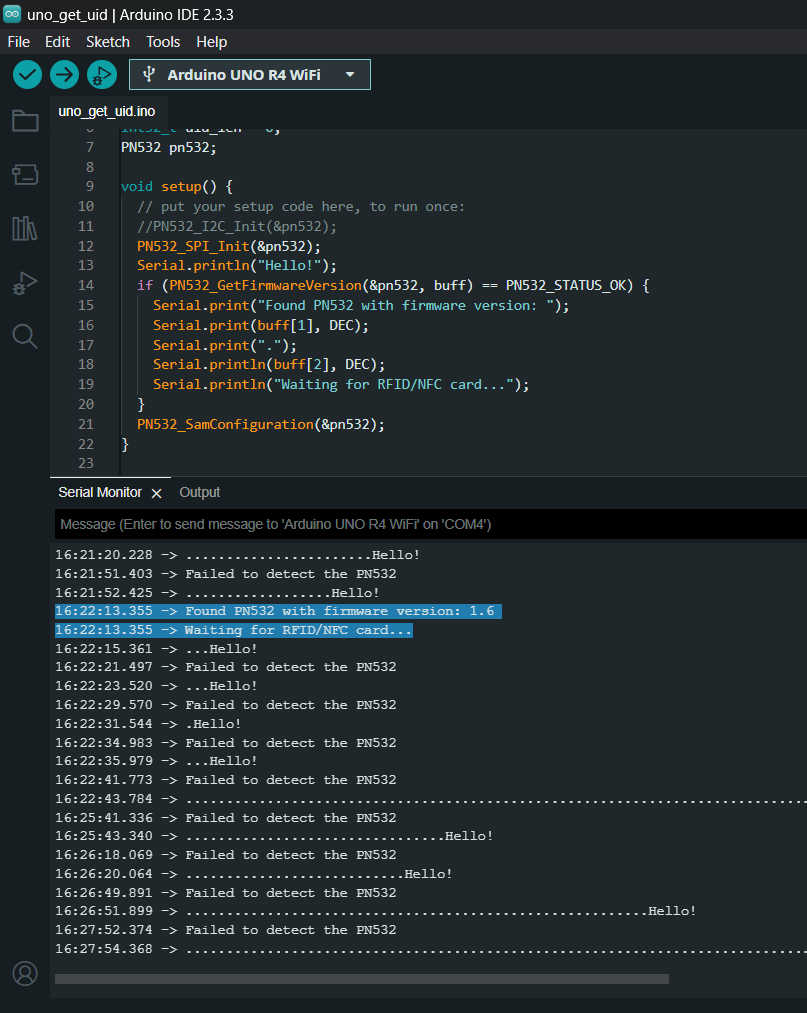Image resolution: width=807 pixels, height=1013 pixels.
Task: Close the Serial Monitor tab
Action: 156,493
